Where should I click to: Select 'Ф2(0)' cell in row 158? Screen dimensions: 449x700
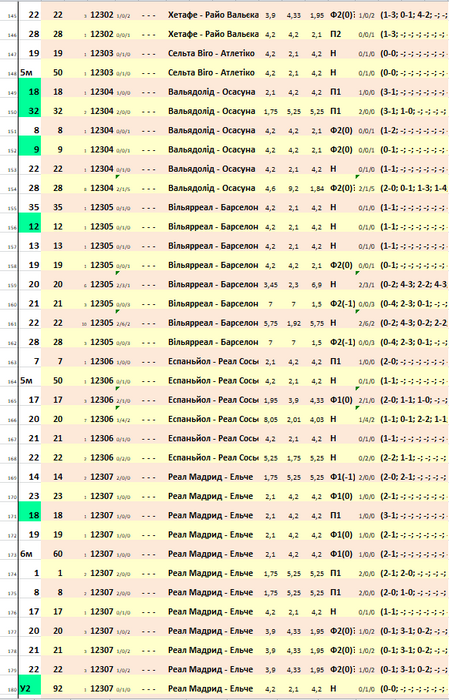click(341, 265)
